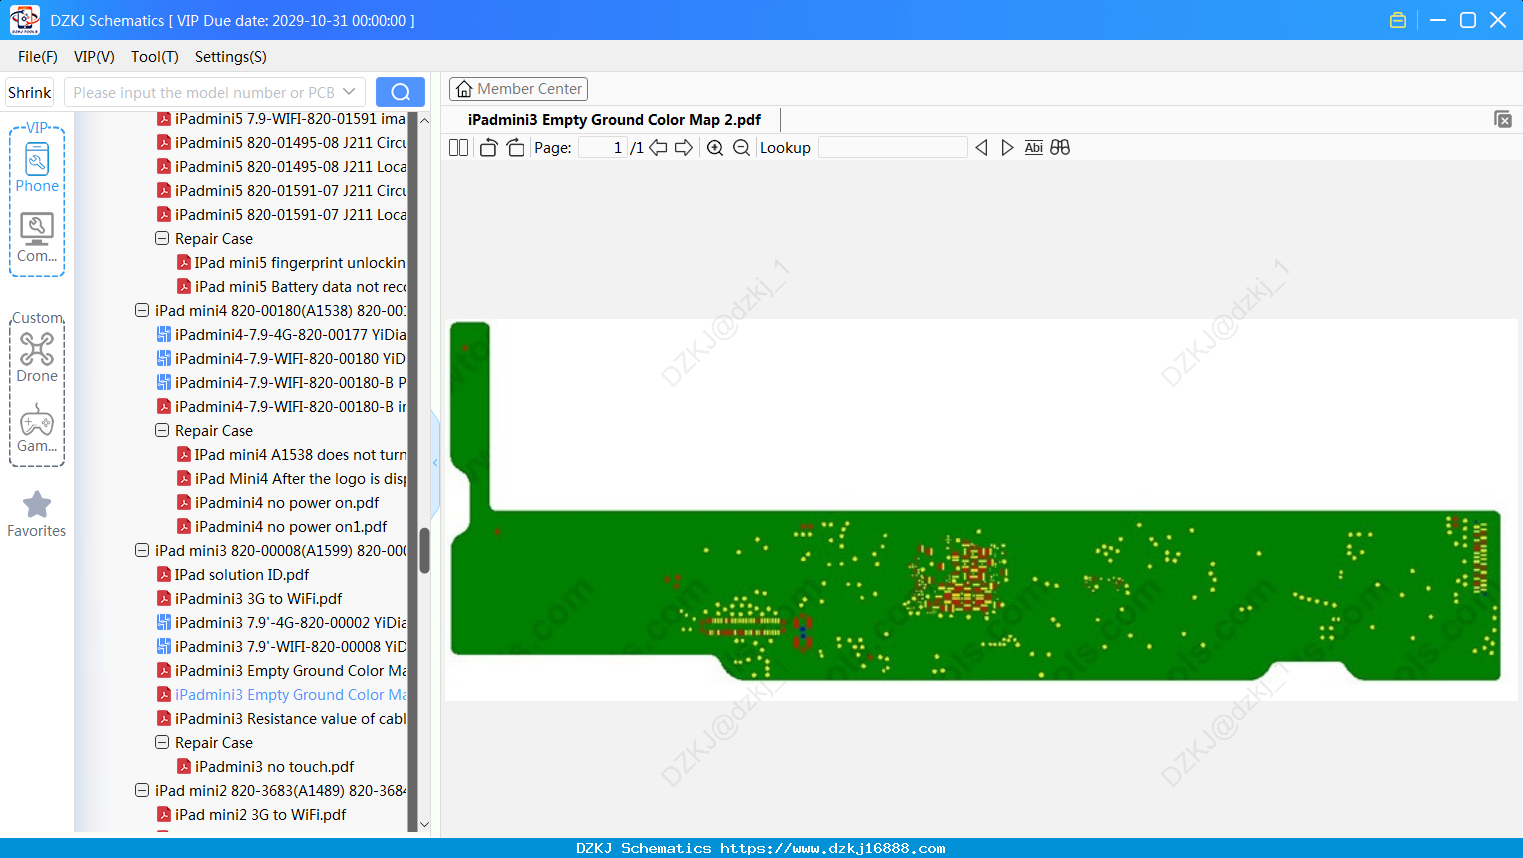Open Member Center
This screenshot has height=858, width=1523.
(518, 89)
